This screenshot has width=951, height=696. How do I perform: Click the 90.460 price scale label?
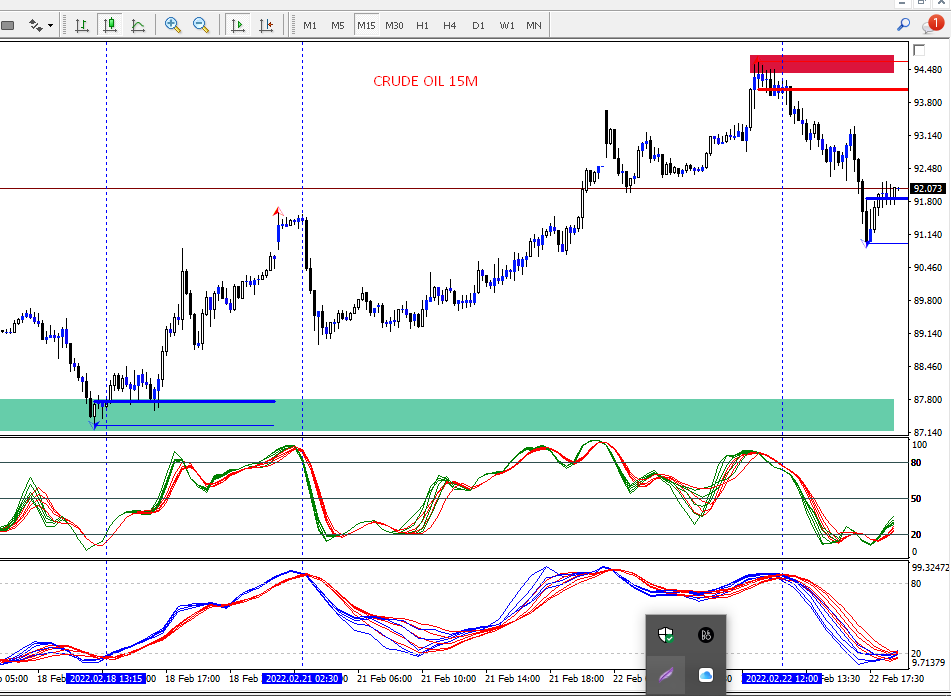tap(928, 267)
